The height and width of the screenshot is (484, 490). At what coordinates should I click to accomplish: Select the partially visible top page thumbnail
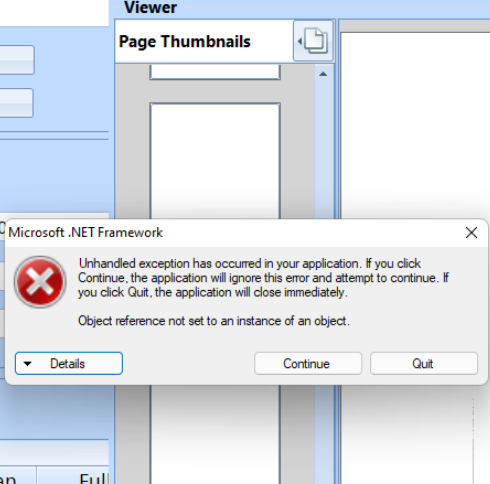[215, 72]
